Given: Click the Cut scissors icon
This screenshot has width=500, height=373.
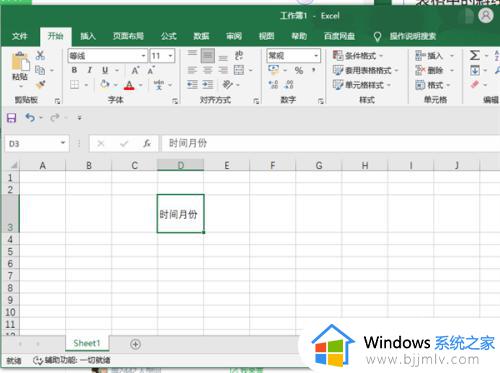Looking at the screenshot, I should (x=40, y=55).
